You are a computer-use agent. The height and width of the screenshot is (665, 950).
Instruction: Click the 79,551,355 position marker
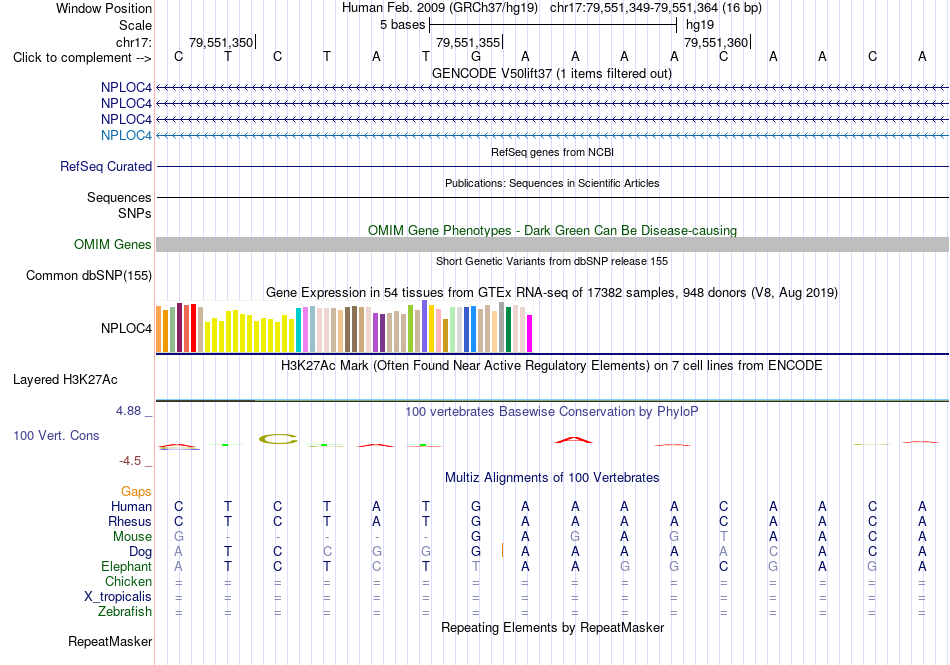coord(468,42)
